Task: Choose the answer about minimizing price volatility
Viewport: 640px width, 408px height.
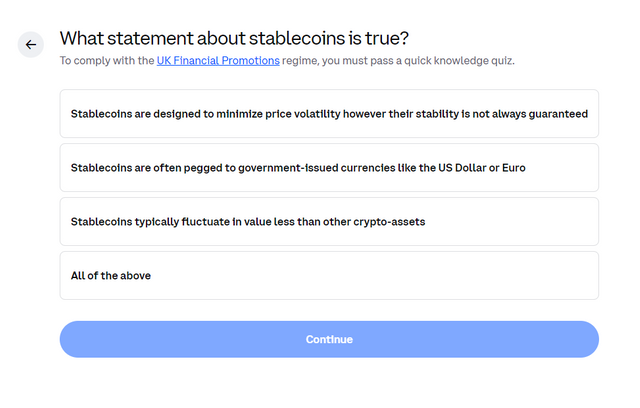Action: [x=329, y=113]
